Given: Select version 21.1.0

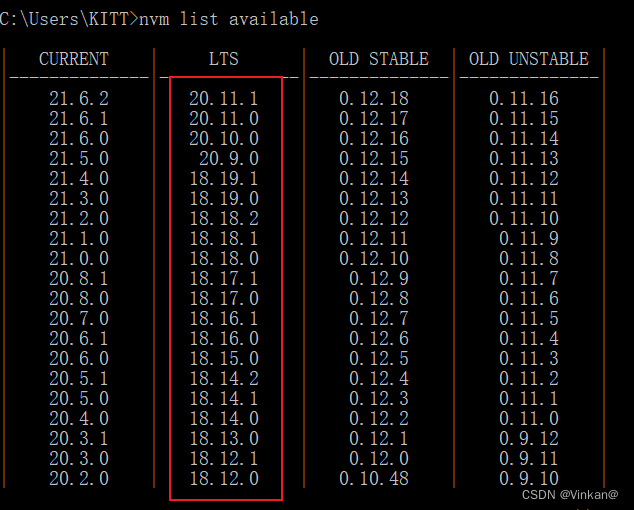Looking at the screenshot, I should (x=79, y=239).
